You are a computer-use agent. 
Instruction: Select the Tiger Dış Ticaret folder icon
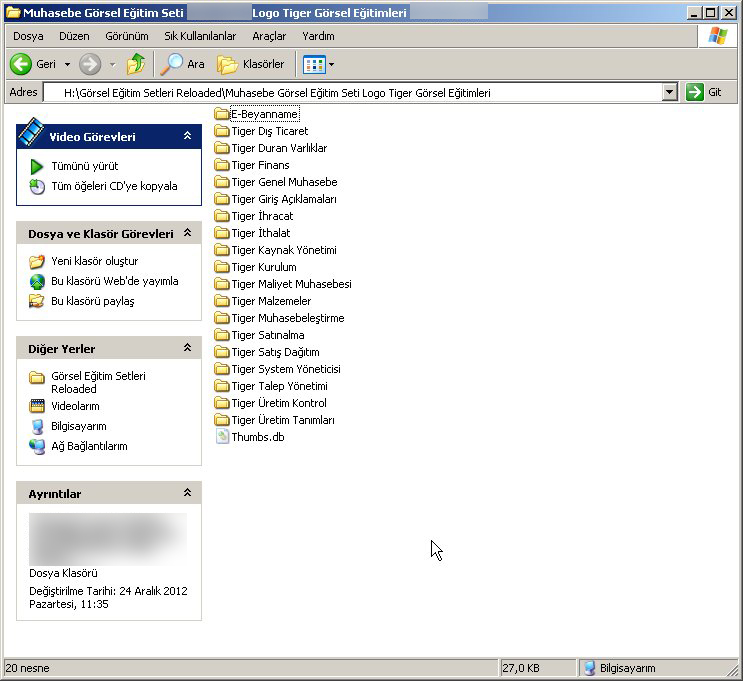click(x=221, y=131)
